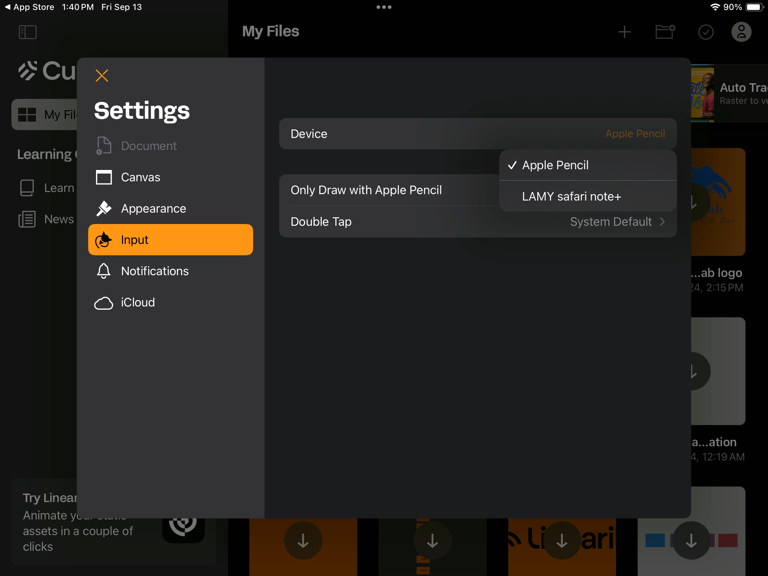This screenshot has width=768, height=576.
Task: Download the dark file second from left at bottom
Action: pyautogui.click(x=432, y=541)
